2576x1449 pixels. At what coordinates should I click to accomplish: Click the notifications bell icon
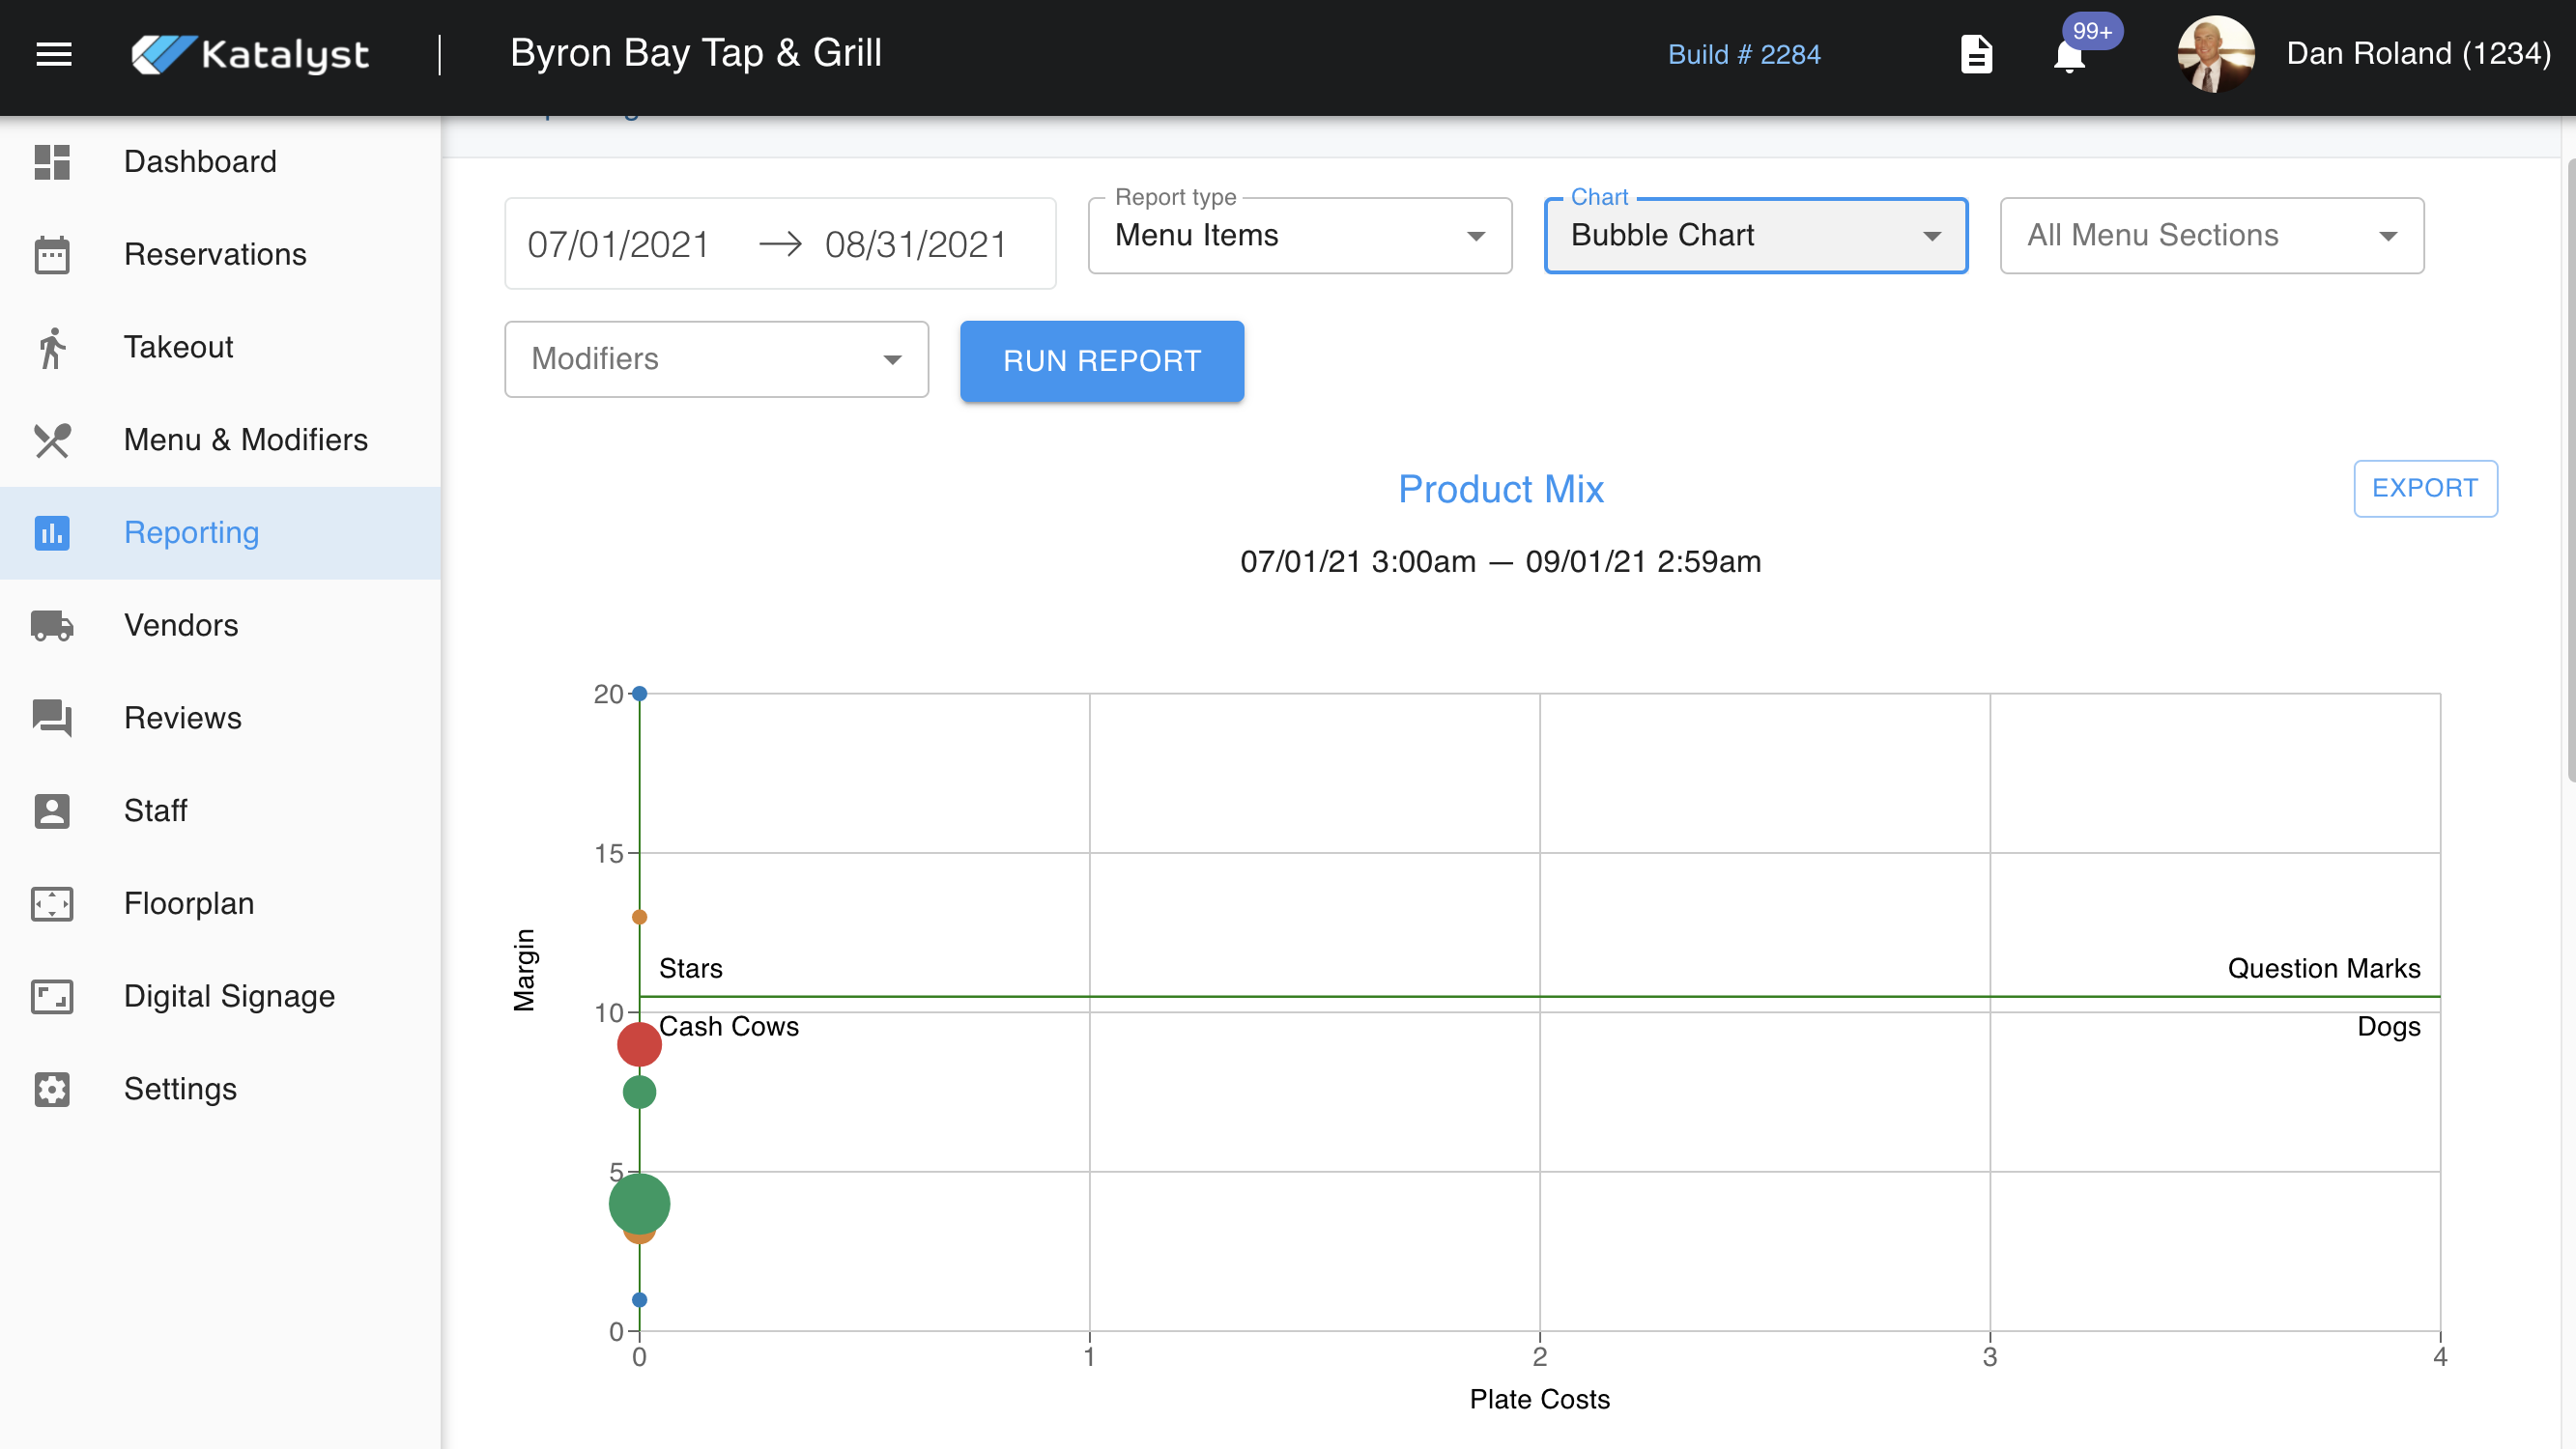click(2068, 56)
